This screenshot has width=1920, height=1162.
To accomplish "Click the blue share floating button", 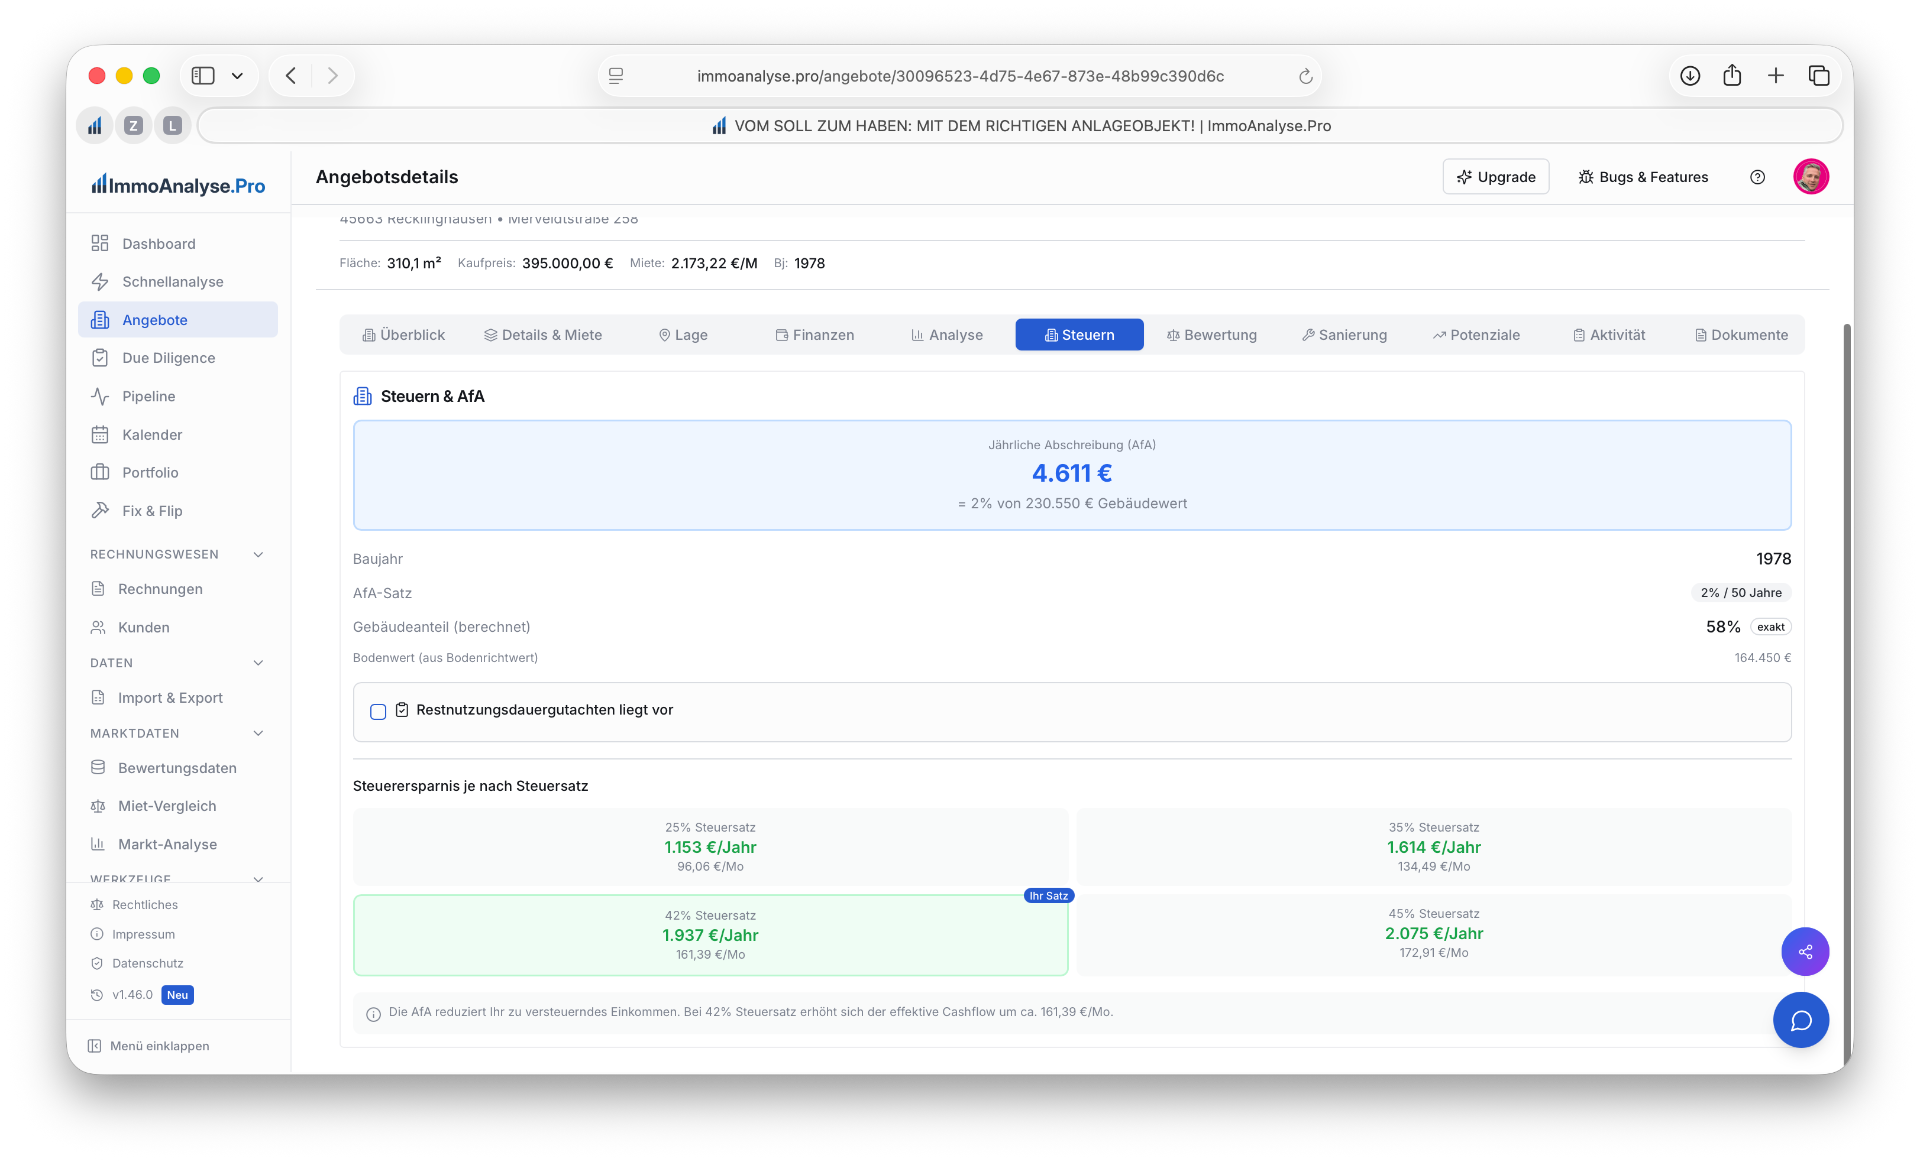I will [x=1805, y=951].
